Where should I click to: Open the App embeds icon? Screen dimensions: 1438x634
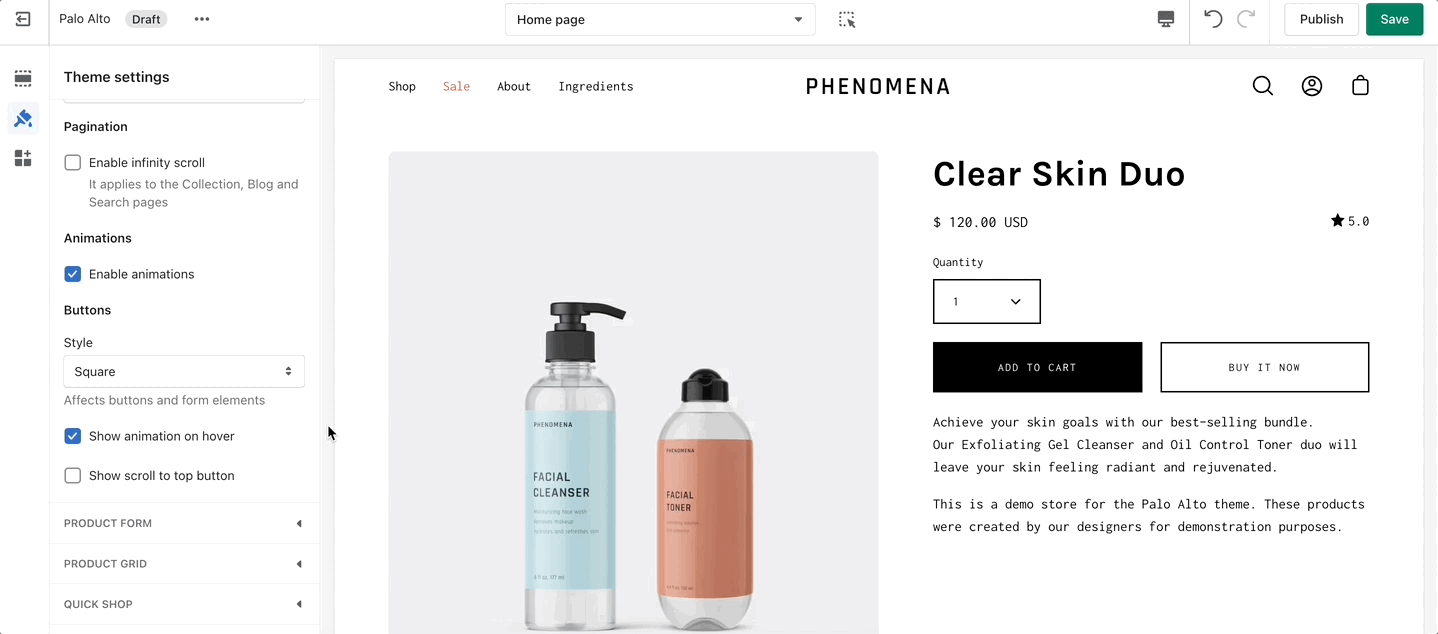(x=23, y=158)
